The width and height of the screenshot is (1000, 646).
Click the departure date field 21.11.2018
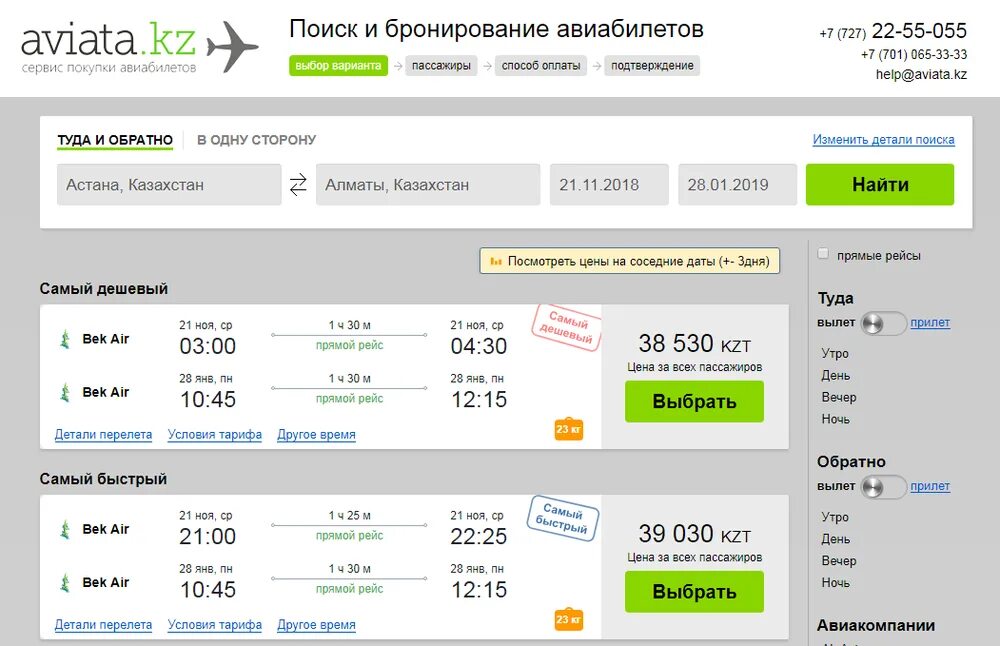click(609, 185)
